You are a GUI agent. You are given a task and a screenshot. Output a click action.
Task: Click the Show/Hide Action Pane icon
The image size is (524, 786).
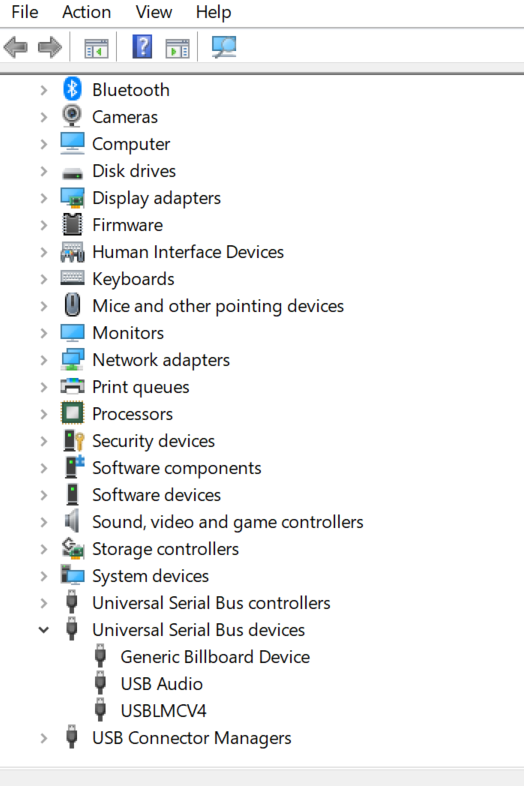click(x=178, y=48)
